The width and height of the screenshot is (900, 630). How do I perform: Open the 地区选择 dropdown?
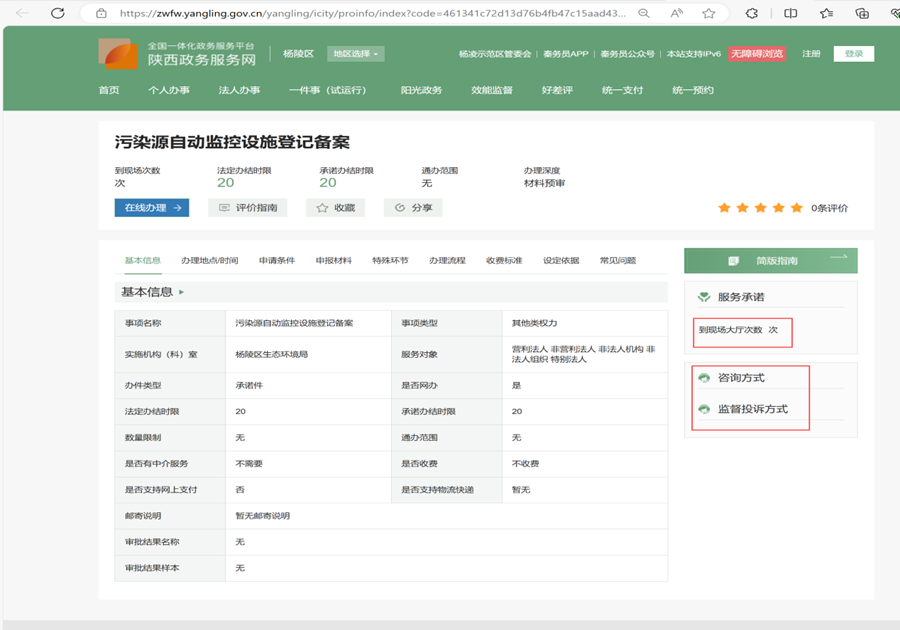[x=355, y=54]
